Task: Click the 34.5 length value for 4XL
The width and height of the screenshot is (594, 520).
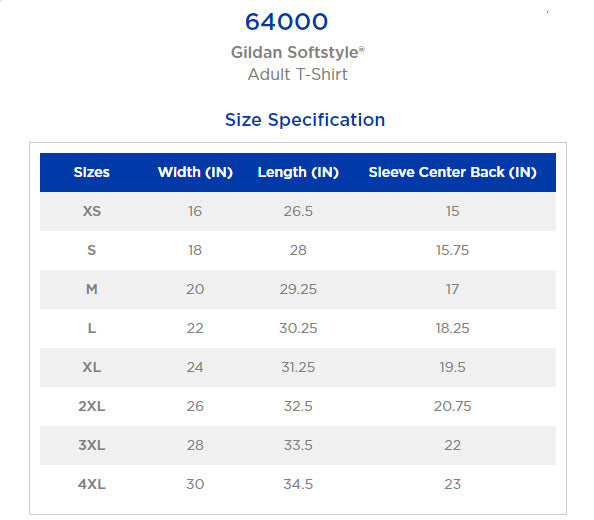Action: tap(298, 484)
